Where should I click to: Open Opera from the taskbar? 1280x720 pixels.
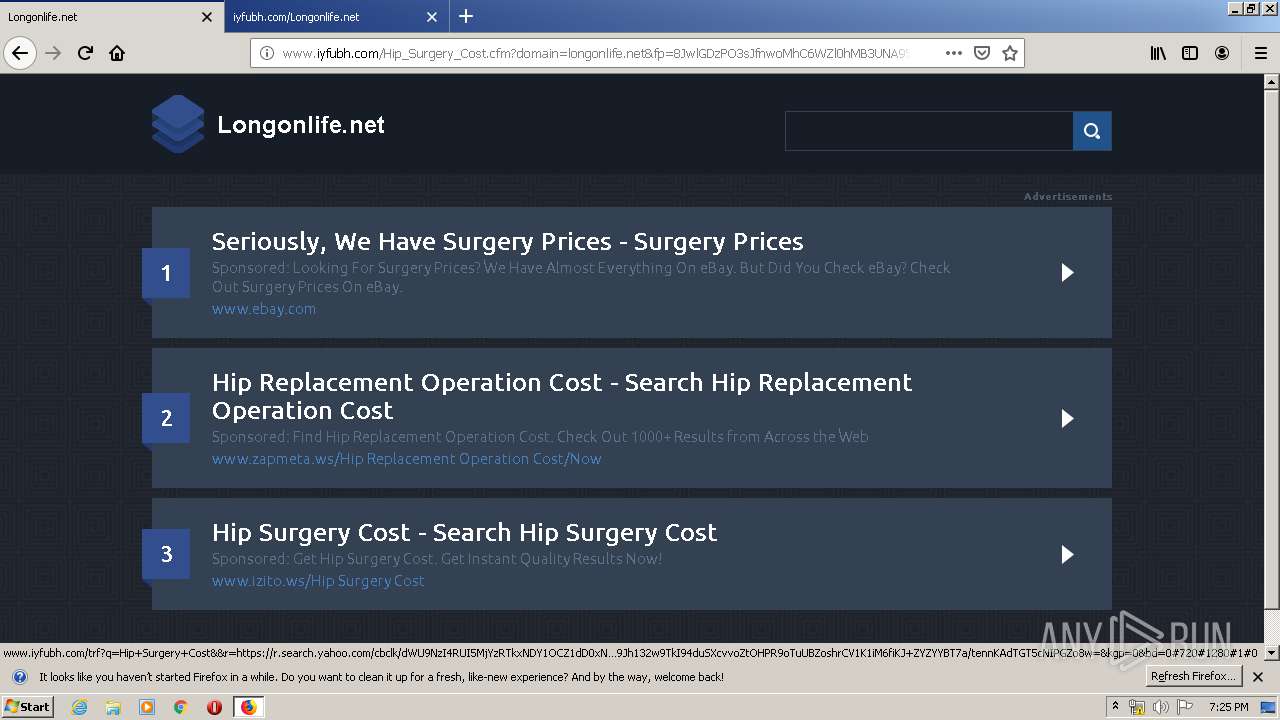tap(214, 707)
